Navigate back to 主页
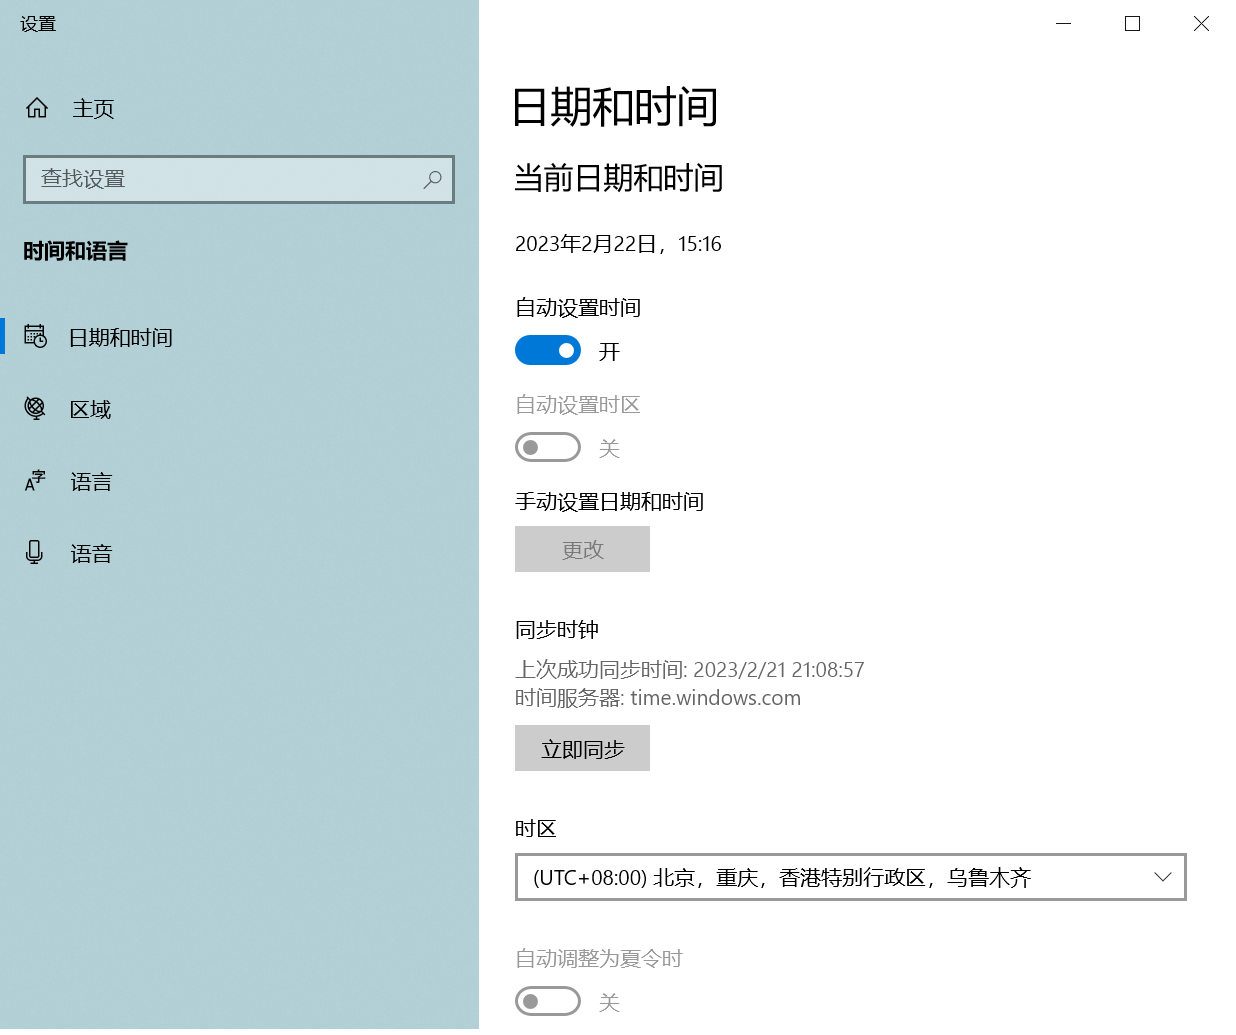Viewport: 1236px width, 1035px height. click(93, 108)
